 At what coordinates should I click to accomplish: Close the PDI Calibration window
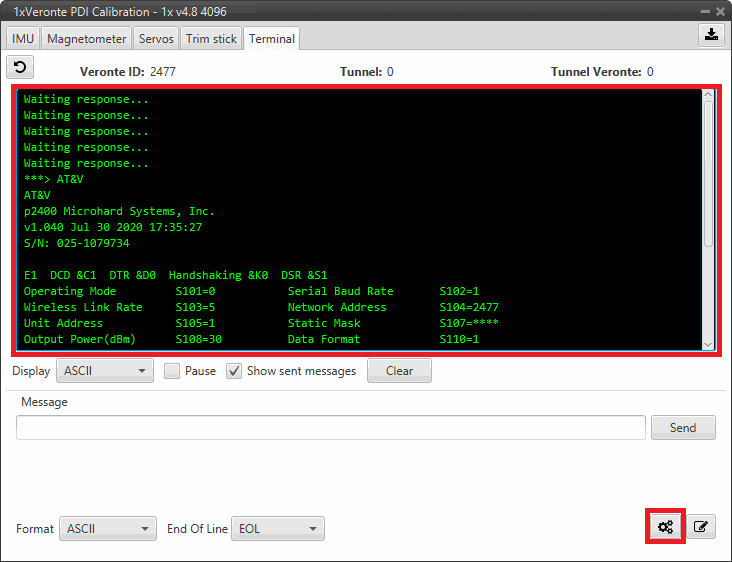point(718,10)
